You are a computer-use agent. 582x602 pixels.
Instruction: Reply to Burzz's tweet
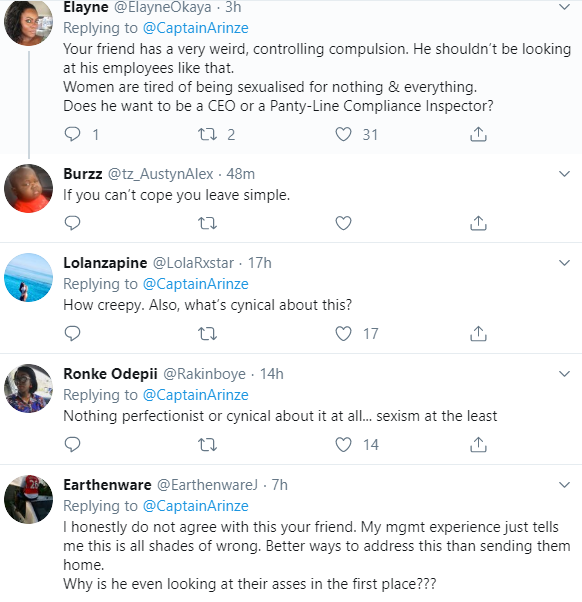[x=72, y=223]
